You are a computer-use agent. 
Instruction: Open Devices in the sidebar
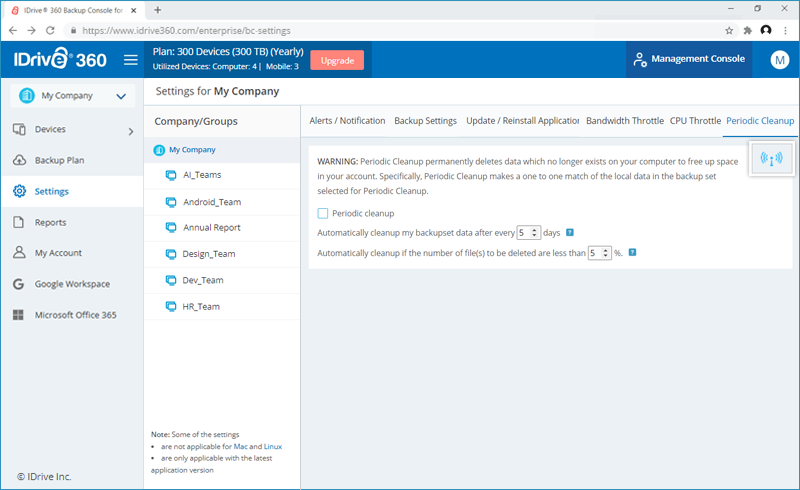[50, 129]
